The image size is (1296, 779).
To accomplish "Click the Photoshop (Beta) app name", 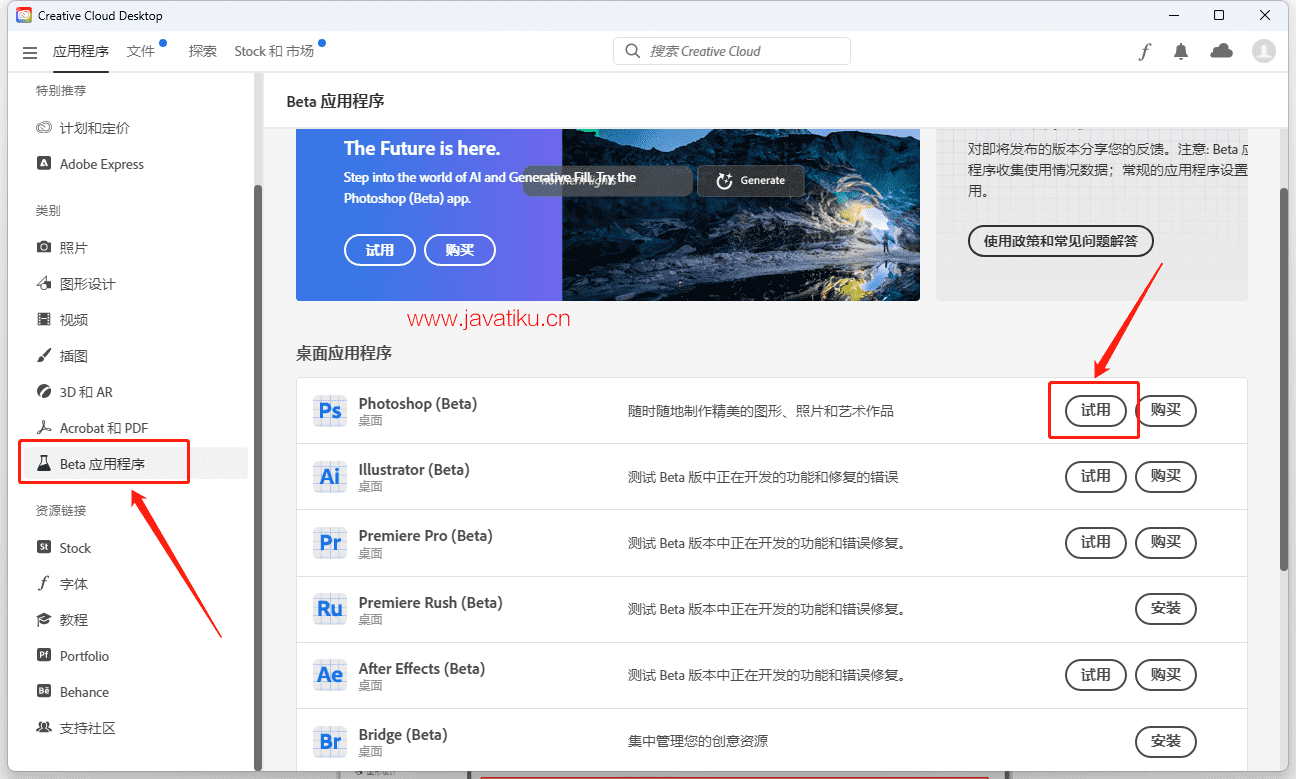I will tap(418, 404).
